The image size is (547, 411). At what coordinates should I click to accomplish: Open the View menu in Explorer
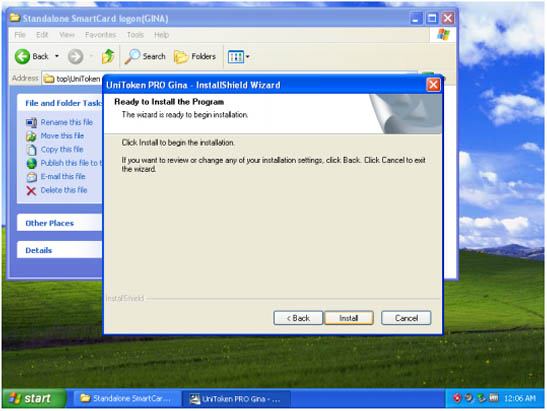point(67,35)
